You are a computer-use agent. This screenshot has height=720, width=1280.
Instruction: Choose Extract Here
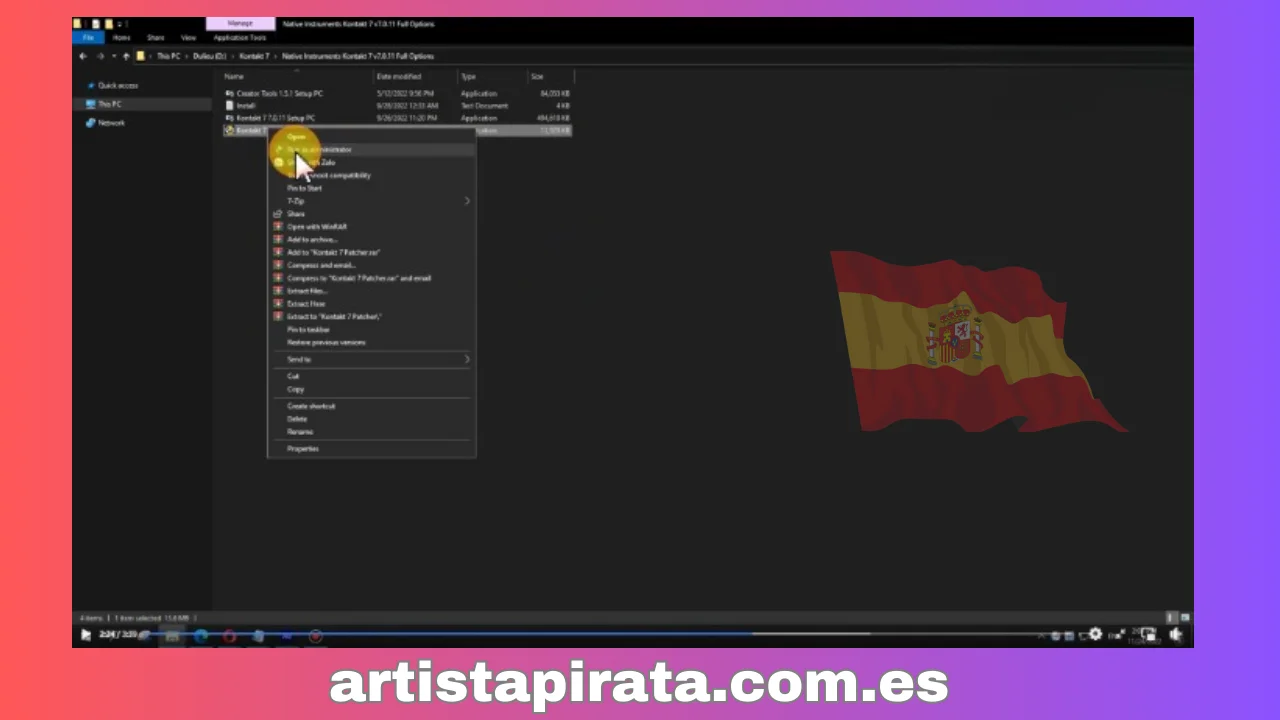(x=372, y=304)
